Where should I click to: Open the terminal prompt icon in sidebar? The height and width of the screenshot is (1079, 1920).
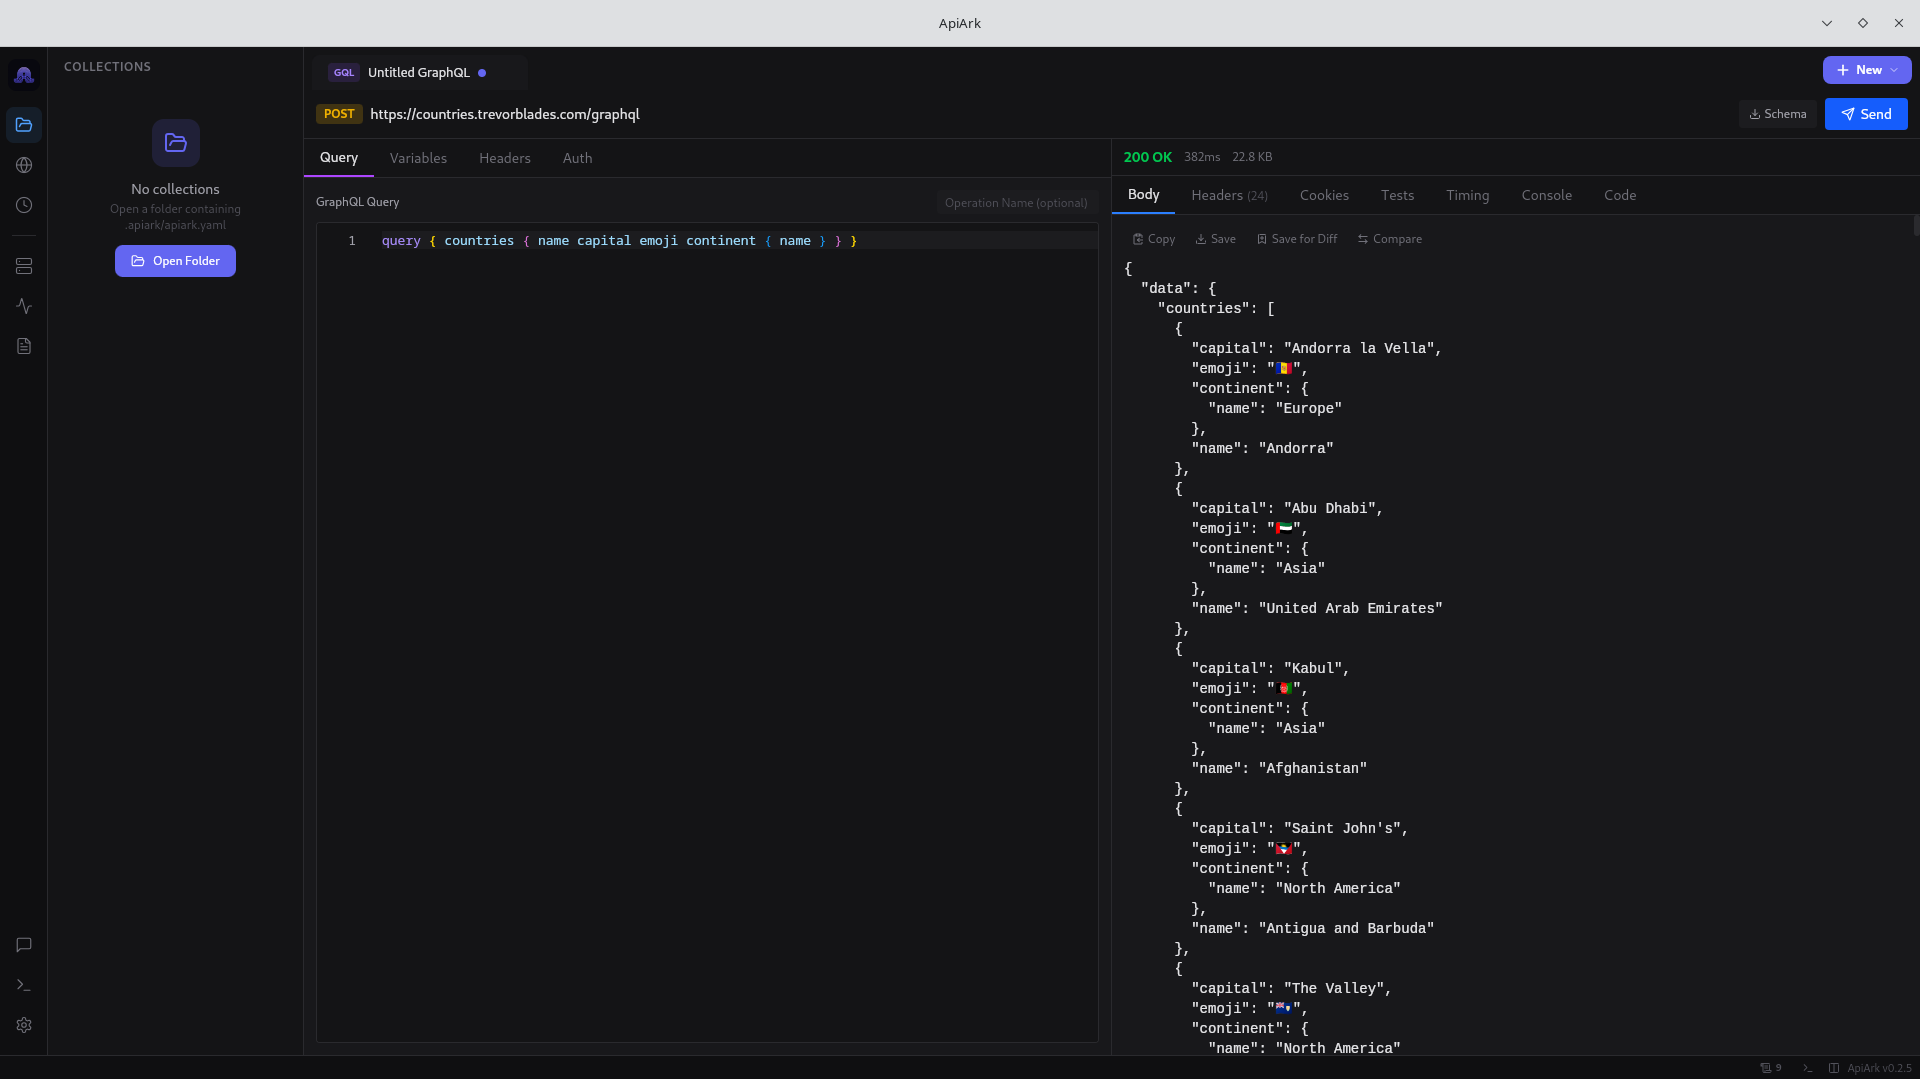tap(24, 985)
